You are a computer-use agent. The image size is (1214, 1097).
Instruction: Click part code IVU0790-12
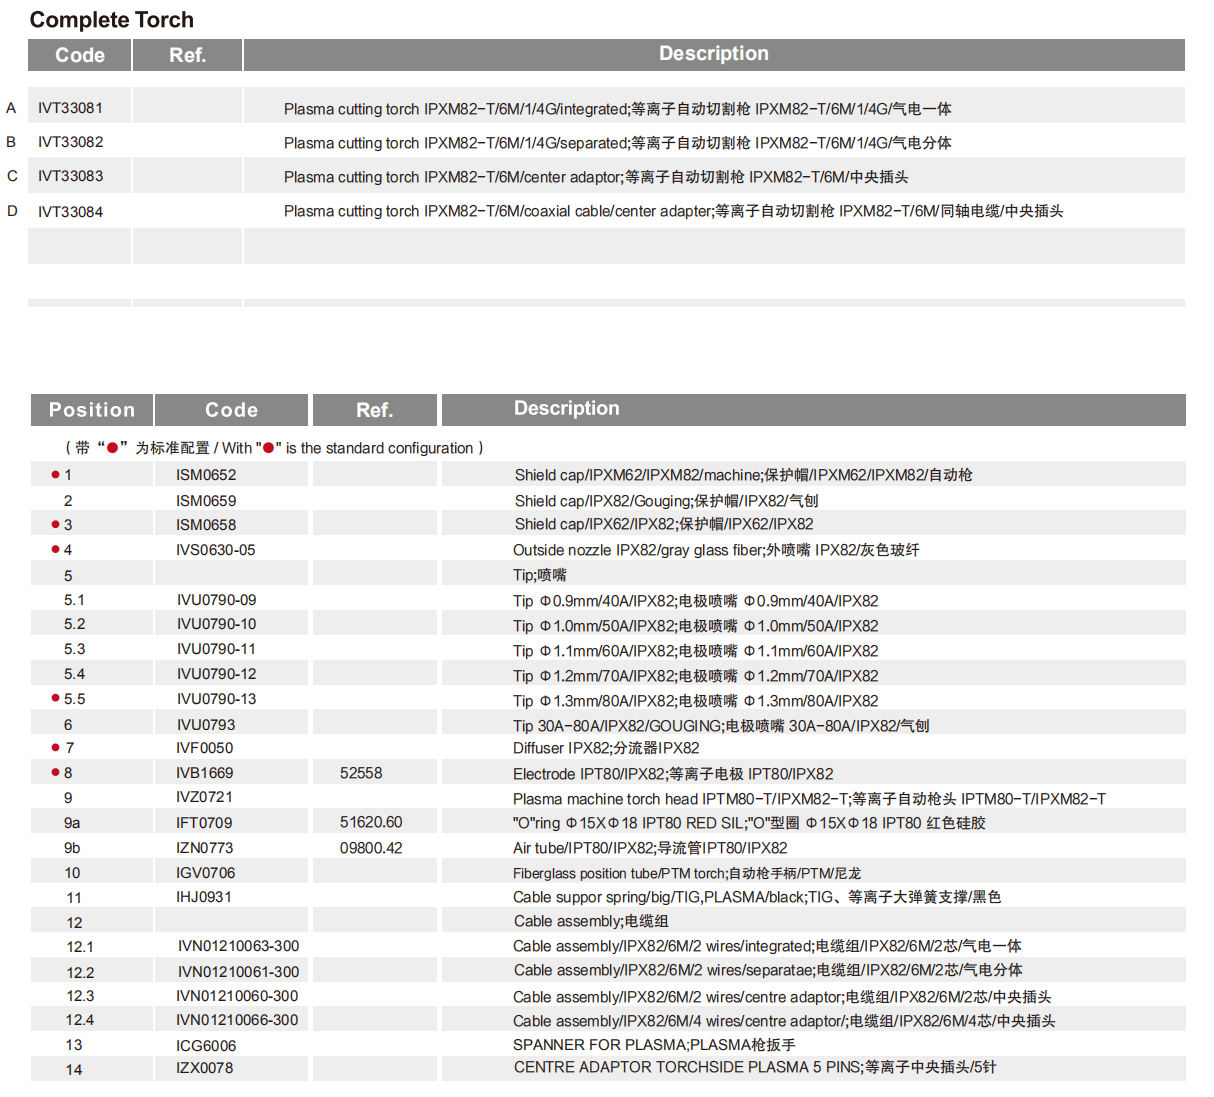click(x=216, y=674)
